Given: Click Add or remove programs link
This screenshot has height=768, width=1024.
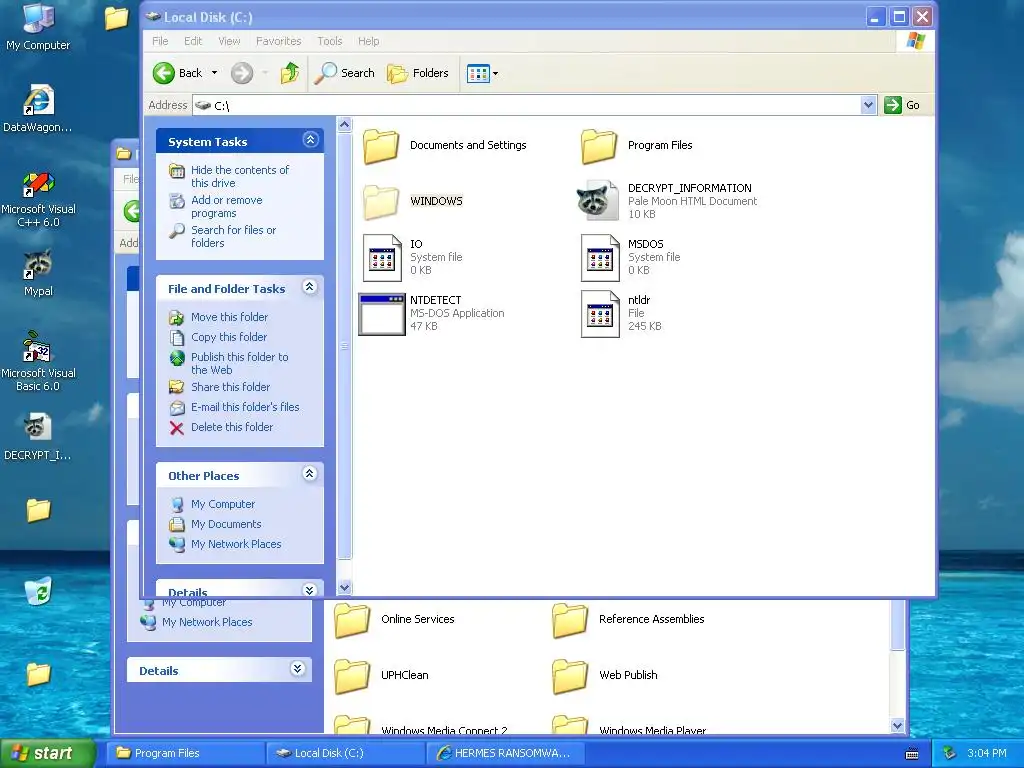Looking at the screenshot, I should (226, 206).
